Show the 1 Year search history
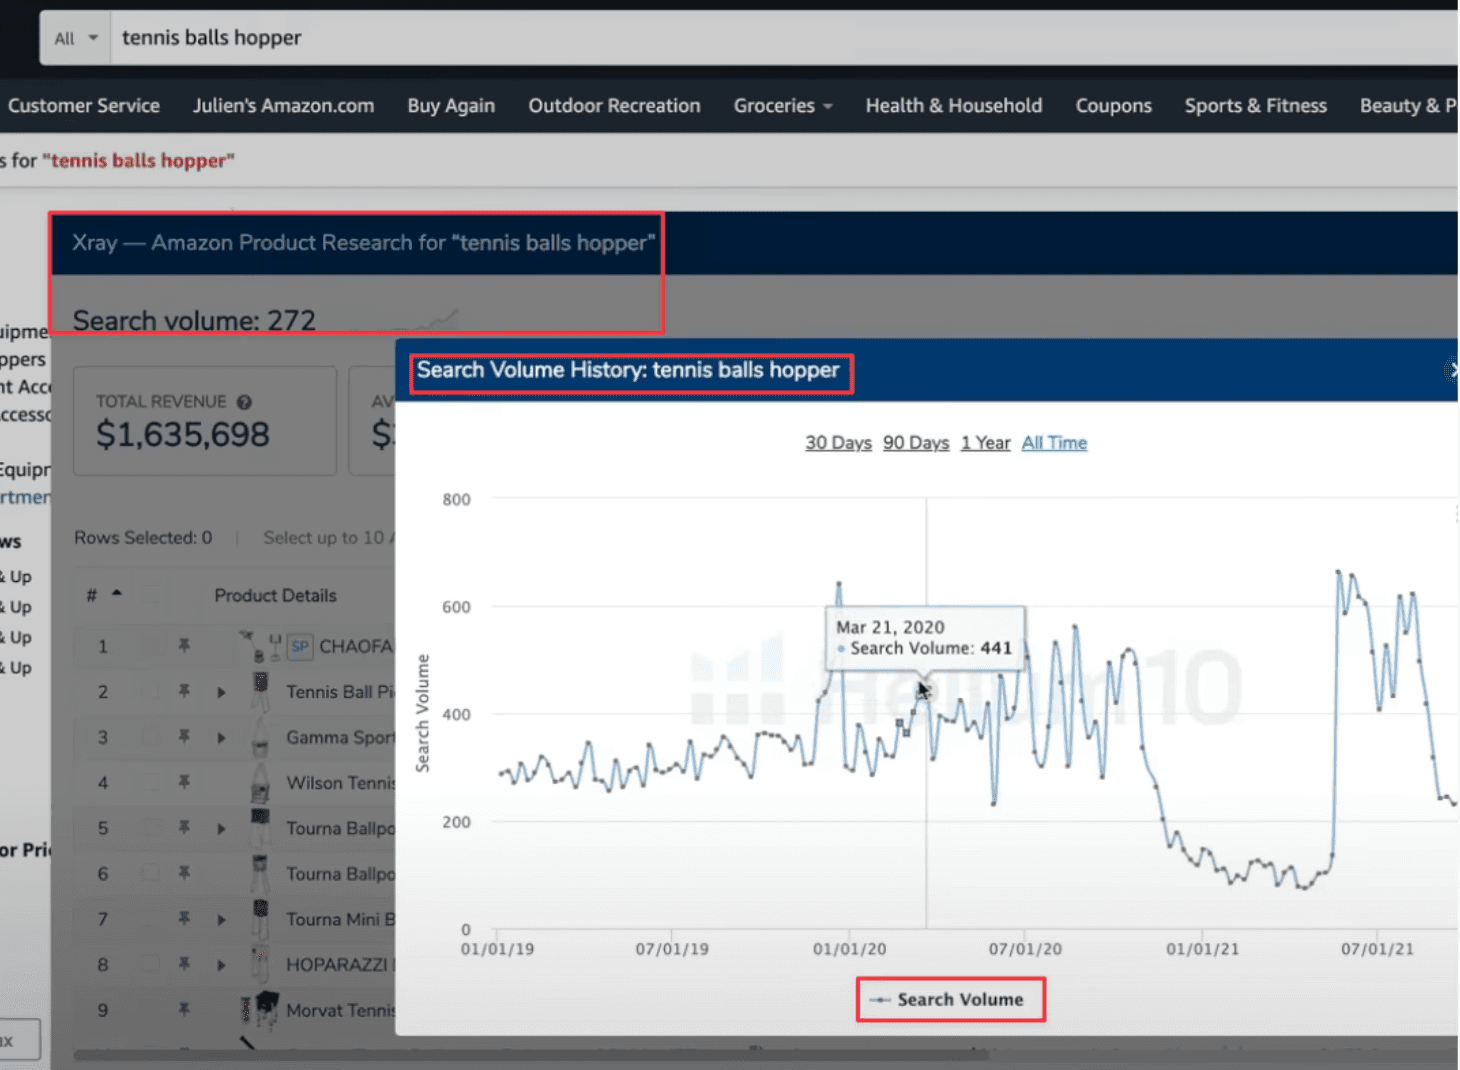This screenshot has height=1070, width=1460. [x=985, y=443]
